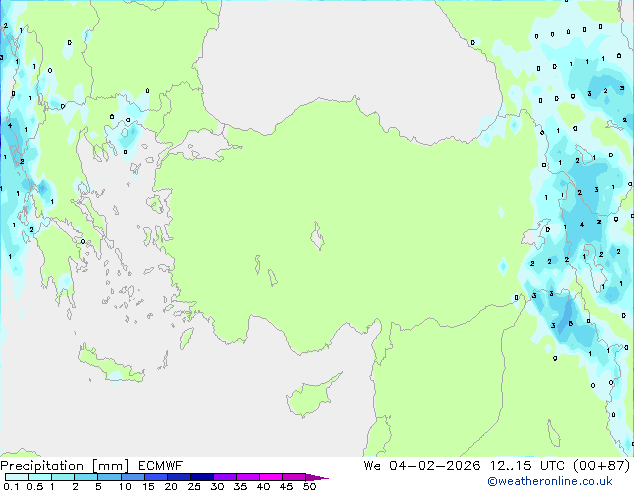This screenshot has width=634, height=490.
Task: Click the date '04-02-2026' text
Action: (x=435, y=466)
